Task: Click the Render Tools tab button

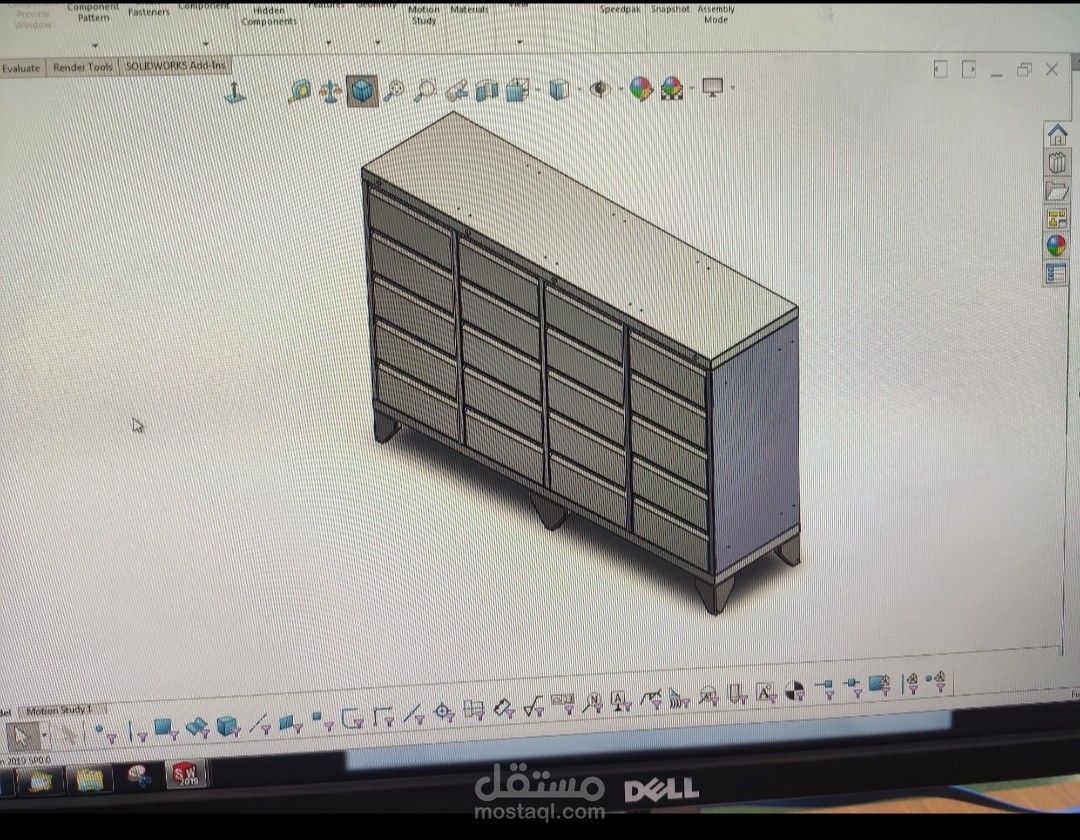Action: coord(84,66)
